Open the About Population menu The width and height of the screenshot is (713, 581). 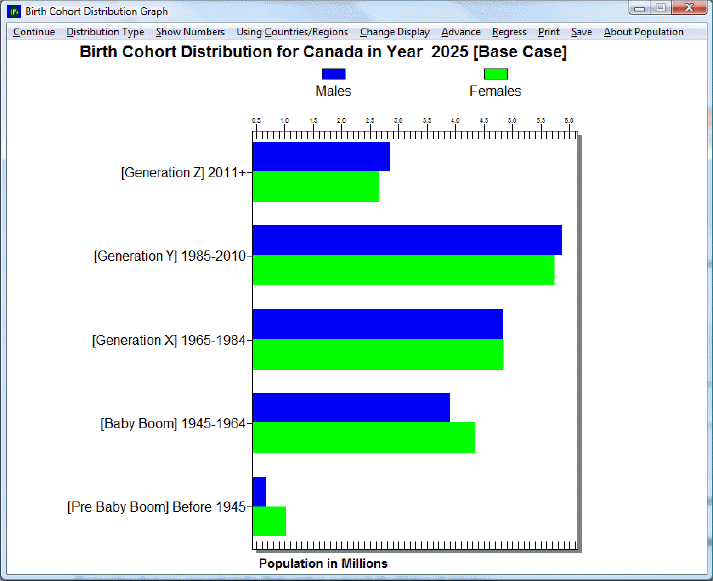tap(643, 32)
